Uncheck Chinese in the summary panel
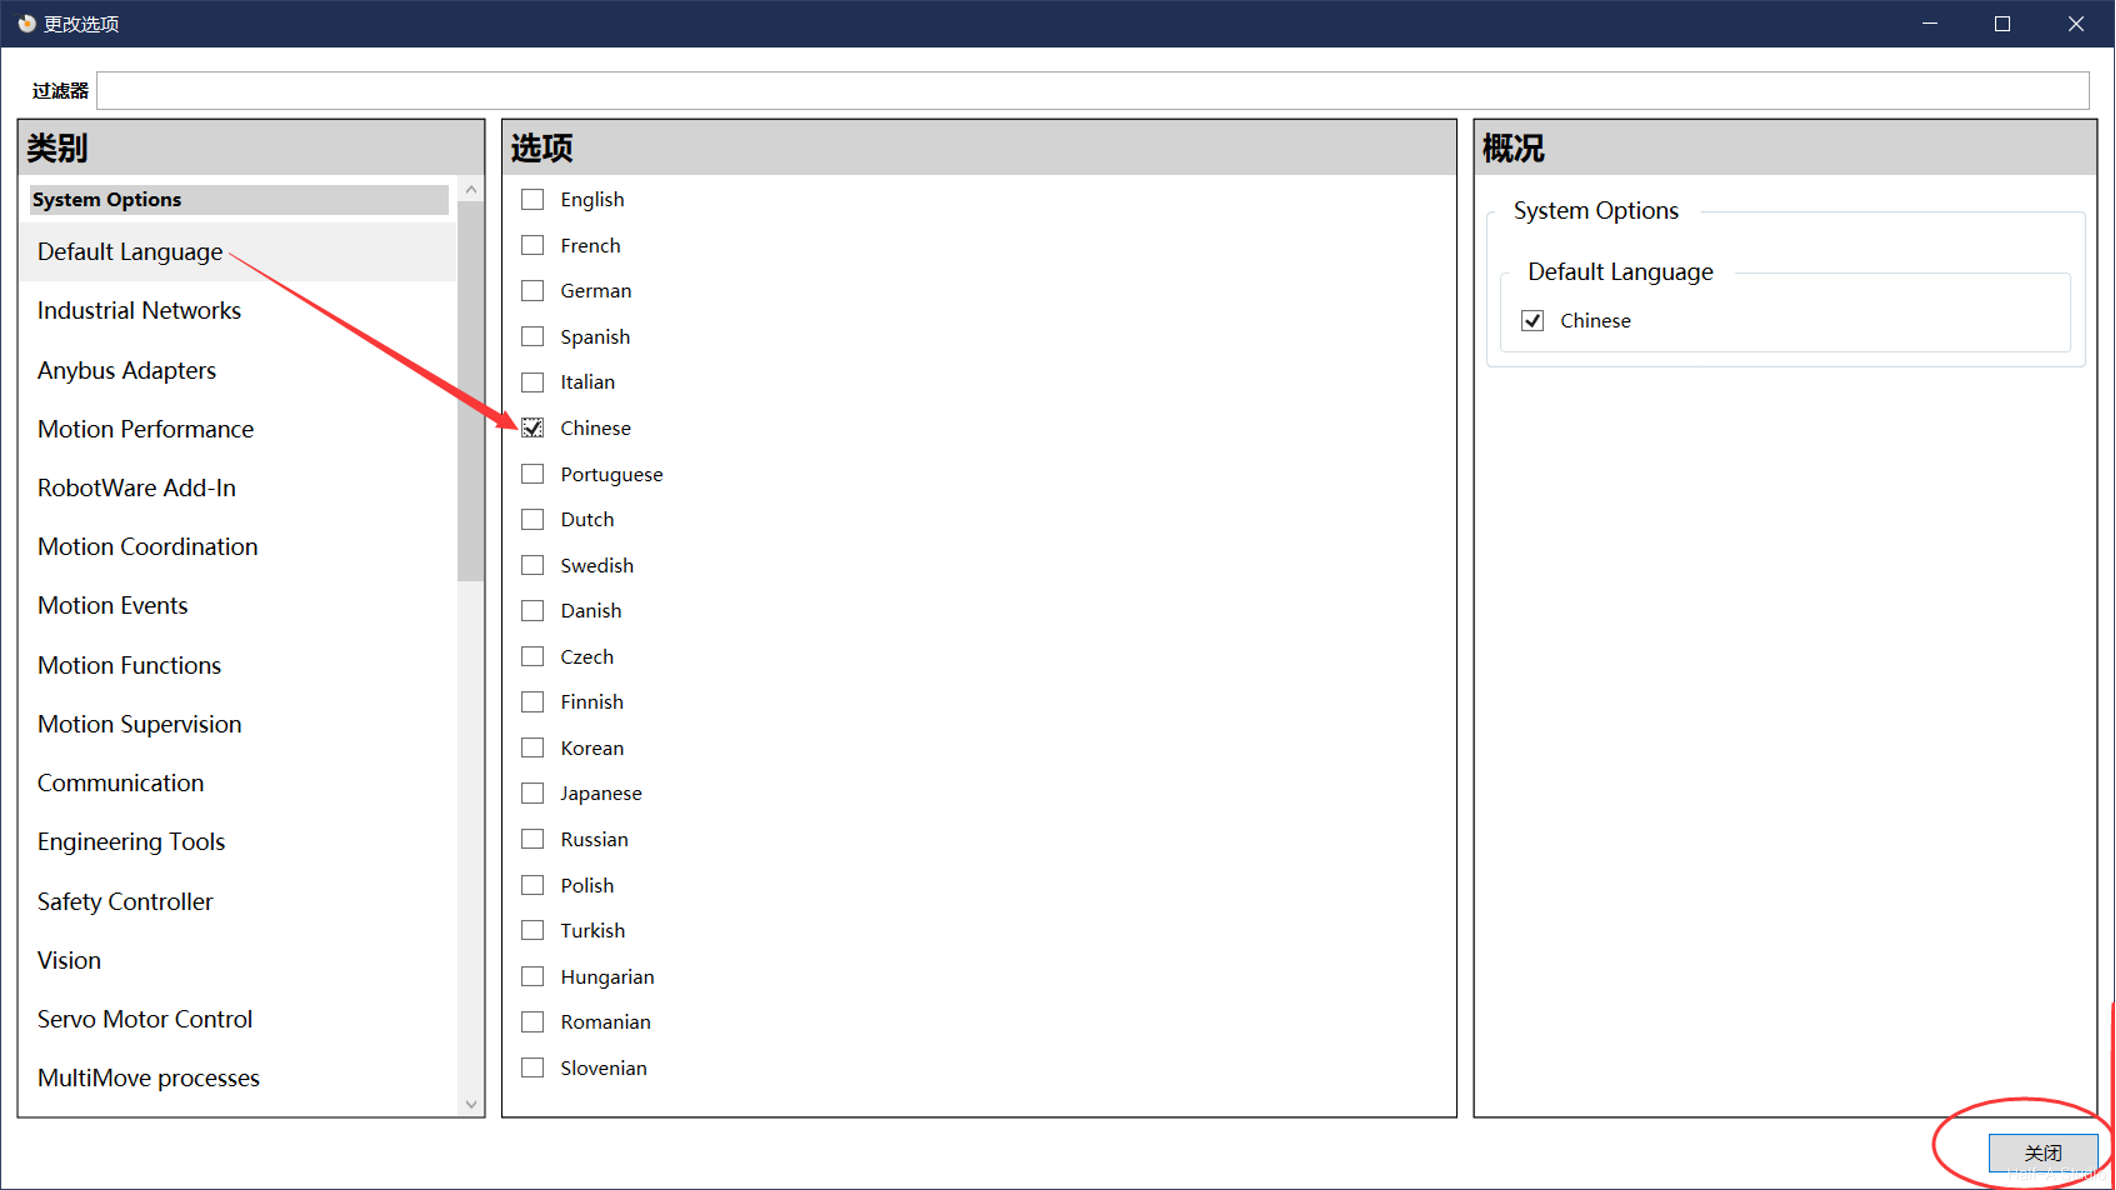The width and height of the screenshot is (2116, 1190). tap(1532, 321)
